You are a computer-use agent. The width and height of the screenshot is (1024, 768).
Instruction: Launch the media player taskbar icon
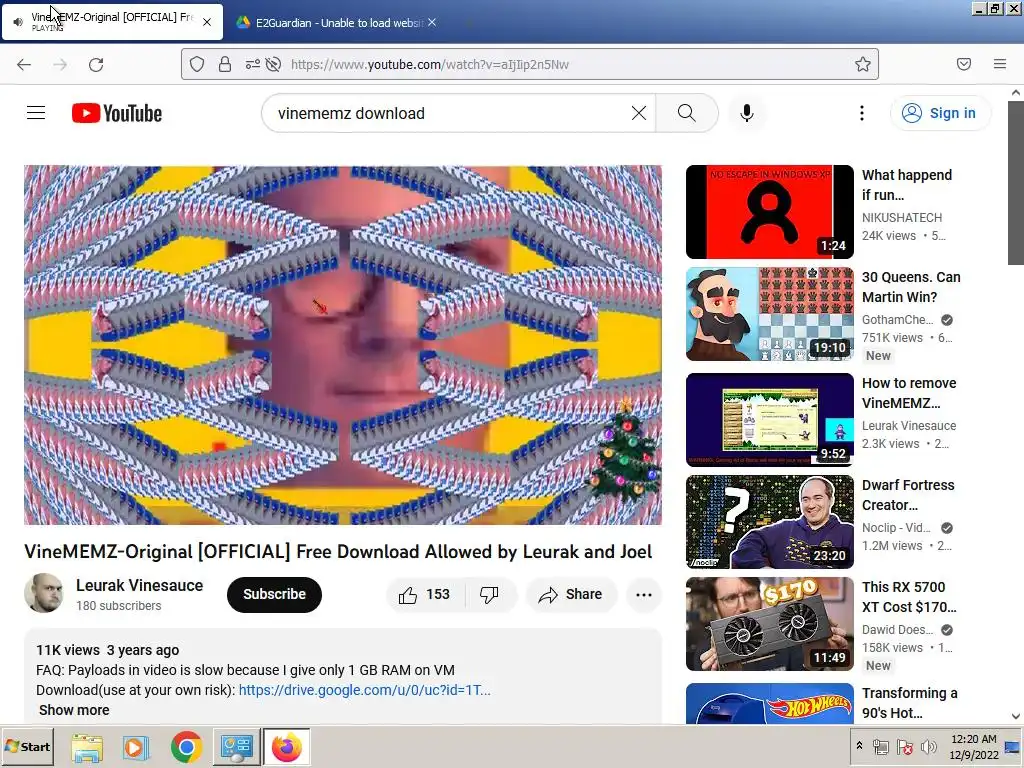136,747
